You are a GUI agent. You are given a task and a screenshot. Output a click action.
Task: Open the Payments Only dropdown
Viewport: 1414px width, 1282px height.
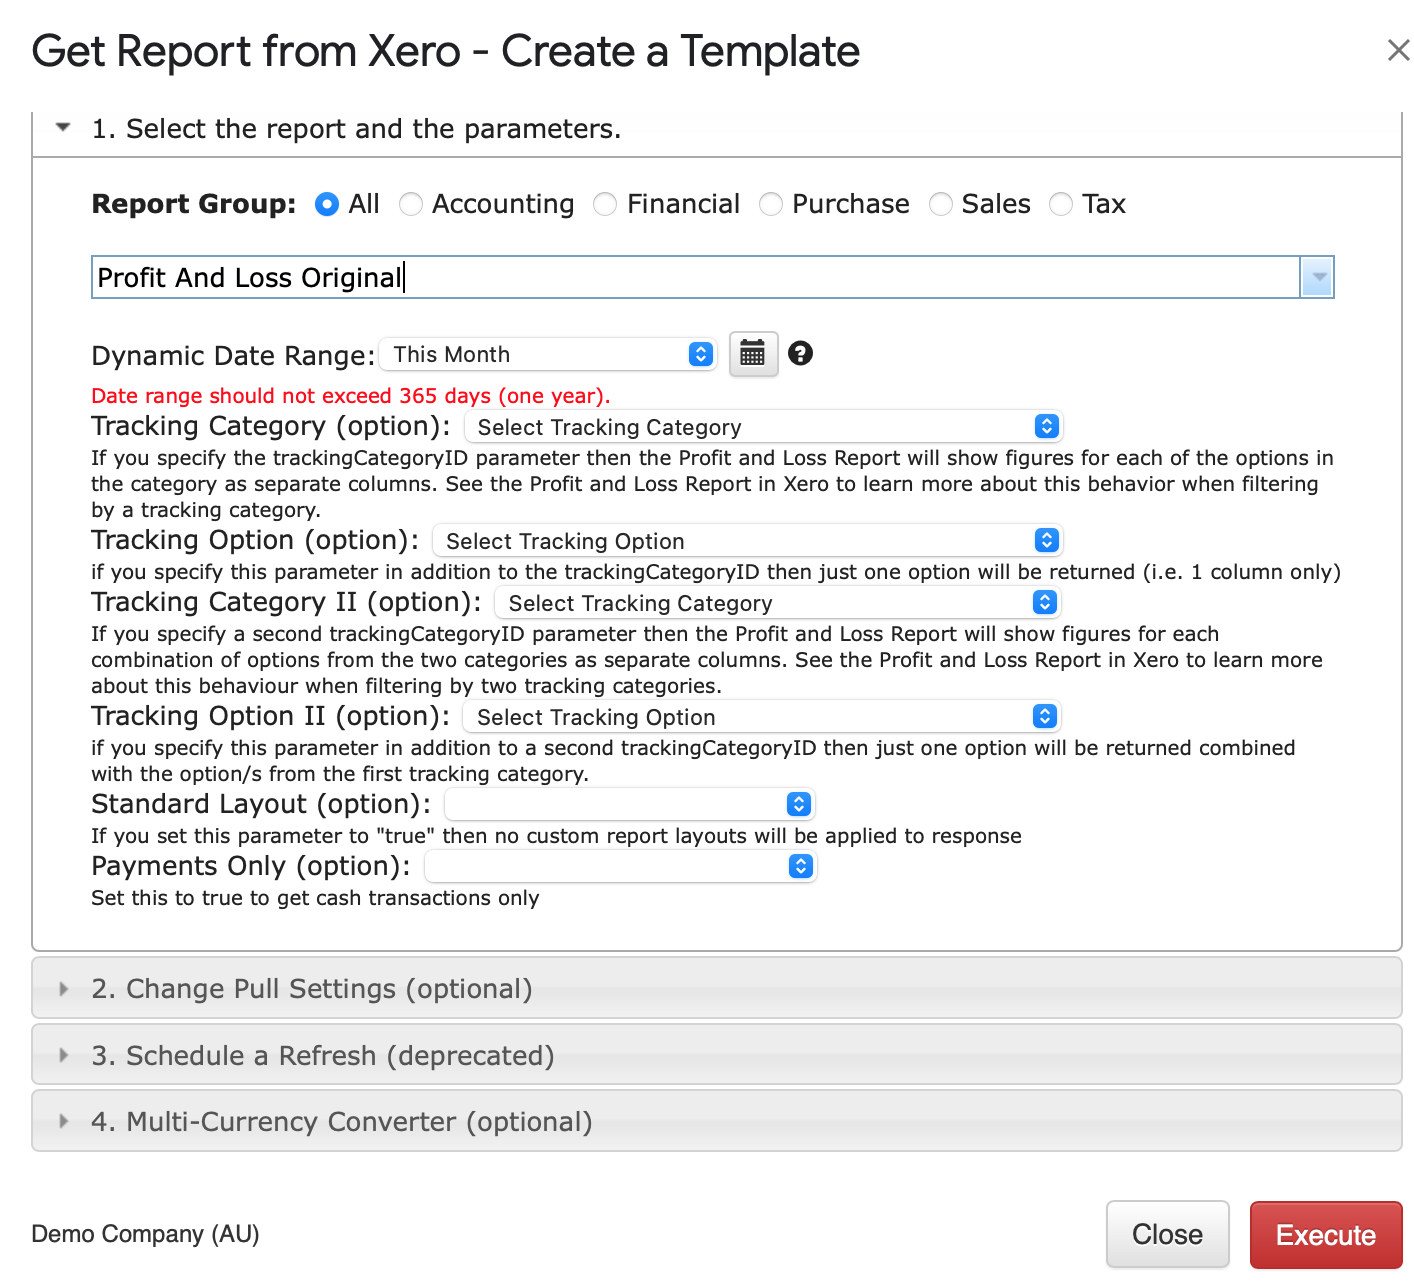[621, 866]
